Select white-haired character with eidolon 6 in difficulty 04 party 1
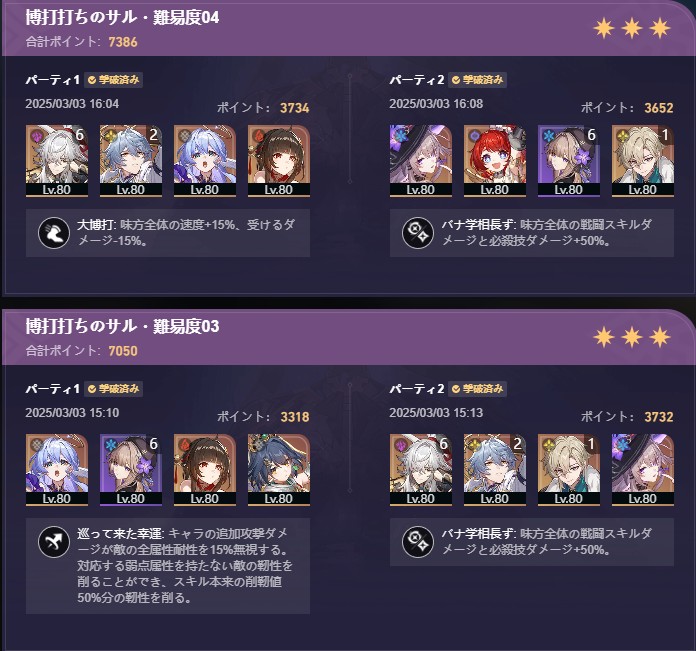 click(57, 160)
